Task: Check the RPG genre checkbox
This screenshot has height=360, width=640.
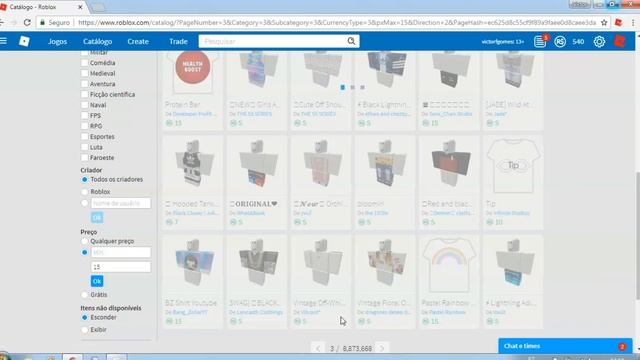Action: pyautogui.click(x=84, y=126)
